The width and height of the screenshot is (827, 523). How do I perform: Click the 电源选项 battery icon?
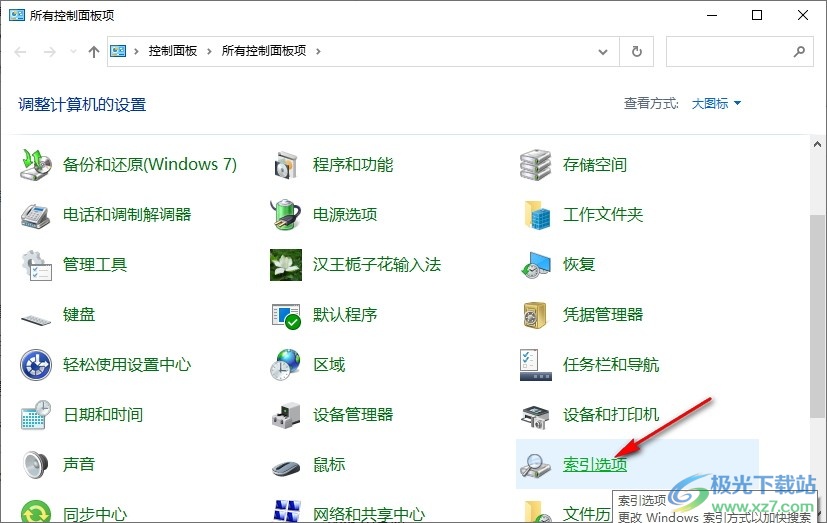click(x=286, y=215)
